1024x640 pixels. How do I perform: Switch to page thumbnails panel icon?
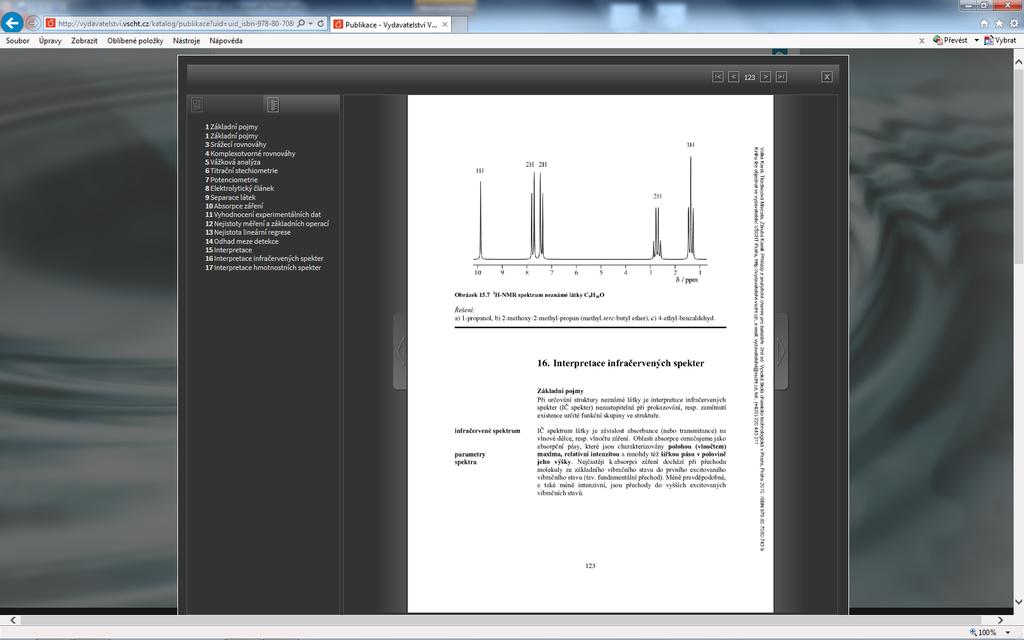(197, 104)
